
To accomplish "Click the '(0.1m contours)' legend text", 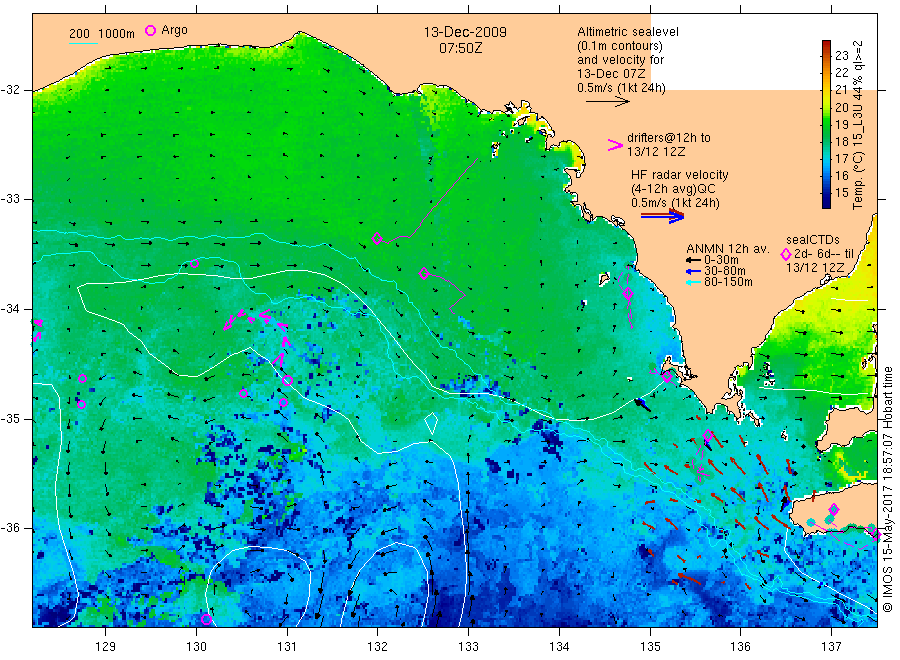I will (x=620, y=46).
